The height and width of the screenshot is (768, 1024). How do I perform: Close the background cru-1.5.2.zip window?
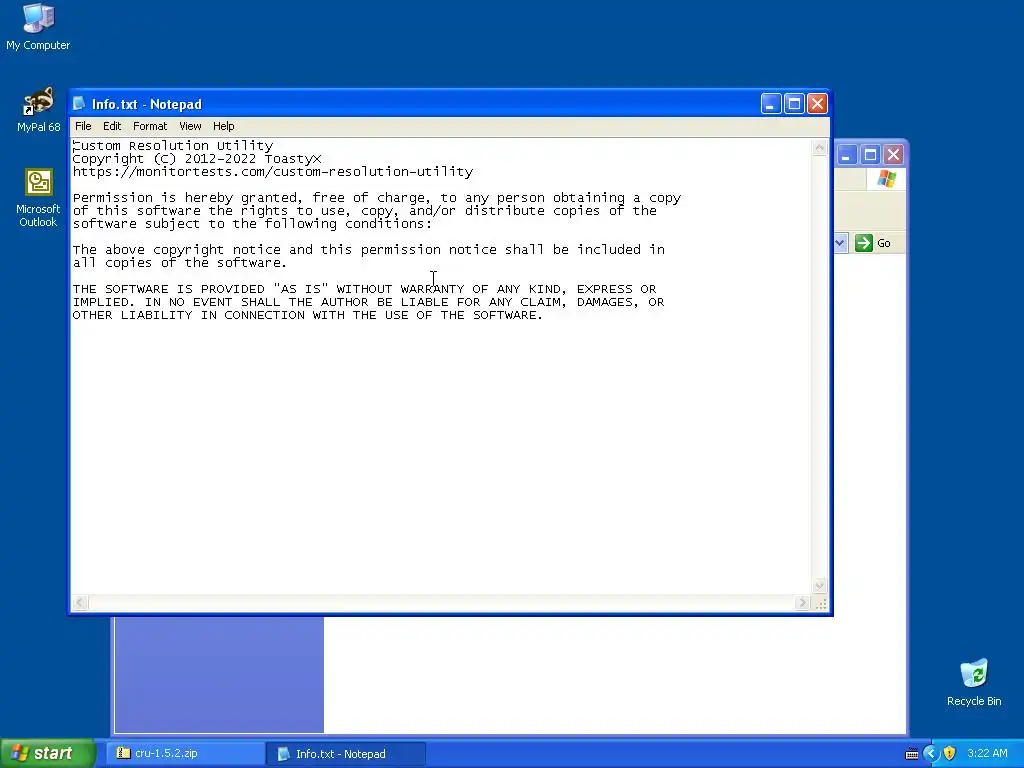(893, 155)
